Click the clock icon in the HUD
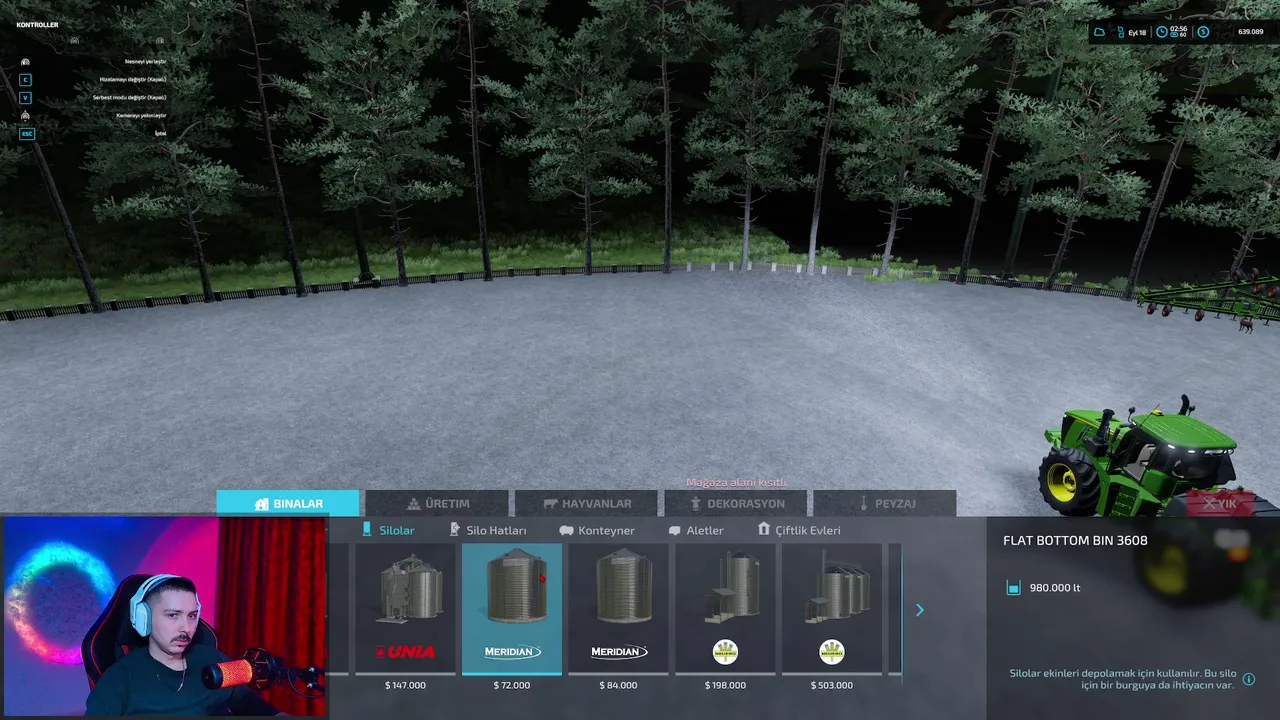1280x720 pixels. (1162, 32)
